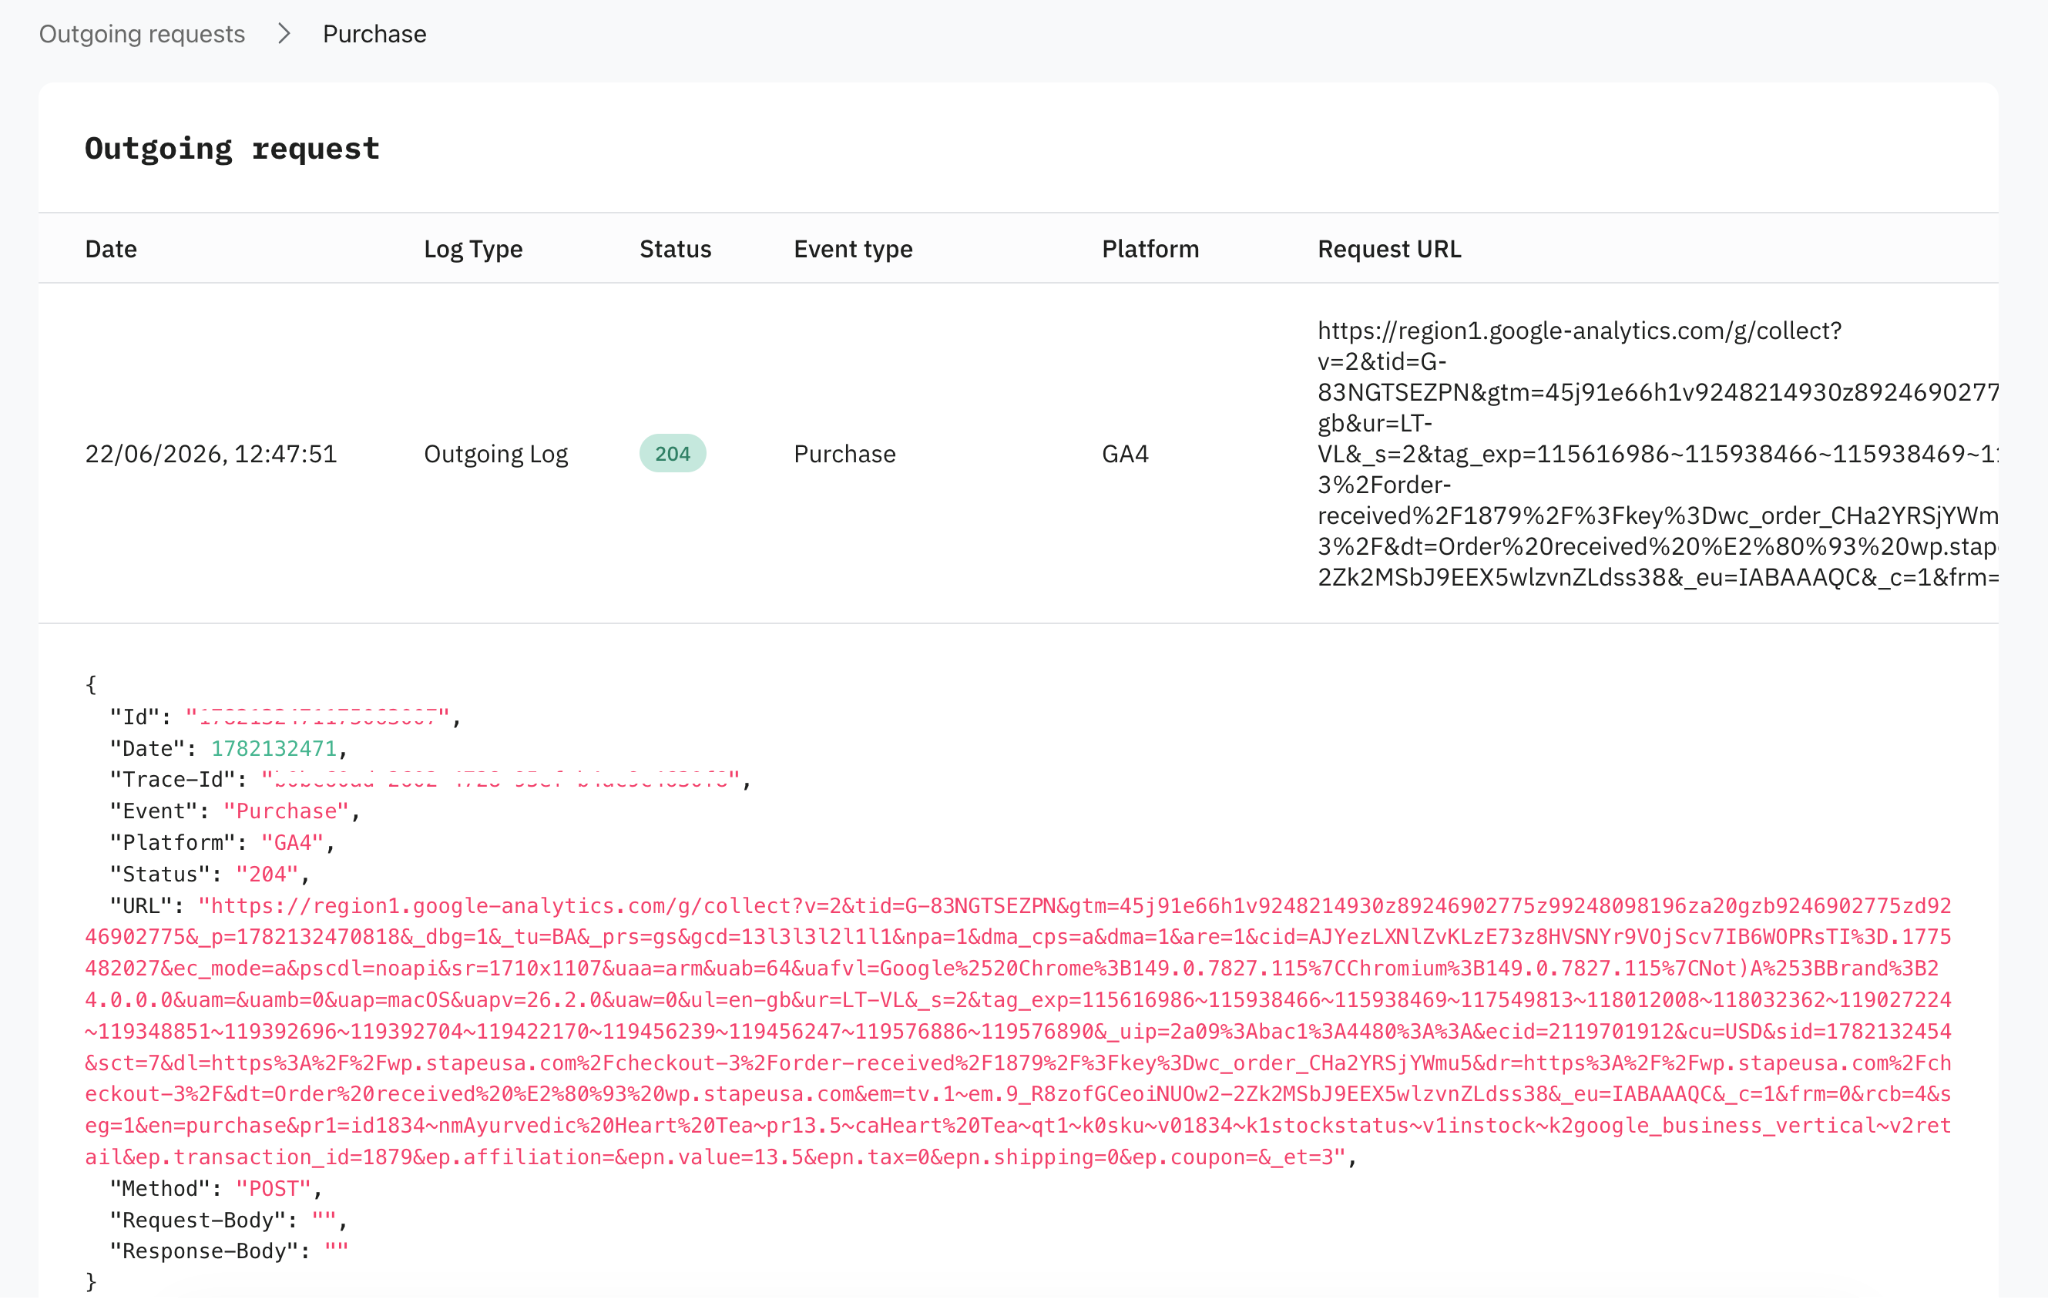This screenshot has width=2048, height=1298.
Task: Click the Outgoing Log cell in row
Action: pyautogui.click(x=496, y=454)
